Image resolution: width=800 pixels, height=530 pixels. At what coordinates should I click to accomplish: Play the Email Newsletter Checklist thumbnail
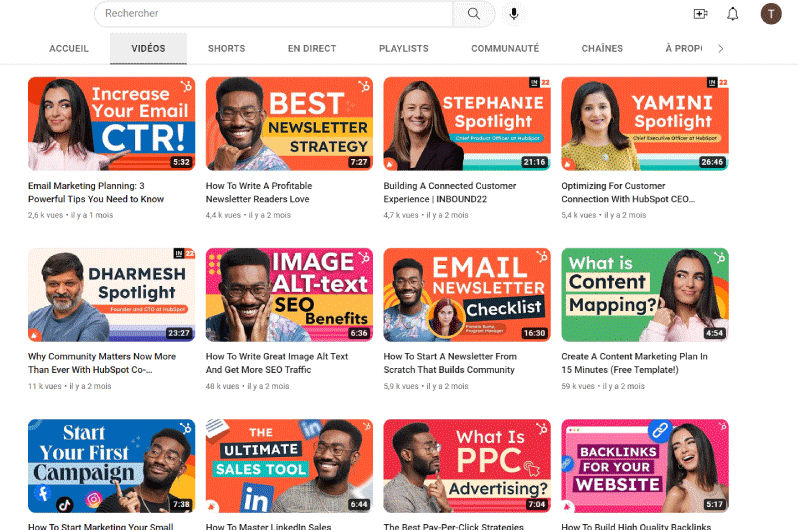pyautogui.click(x=467, y=295)
